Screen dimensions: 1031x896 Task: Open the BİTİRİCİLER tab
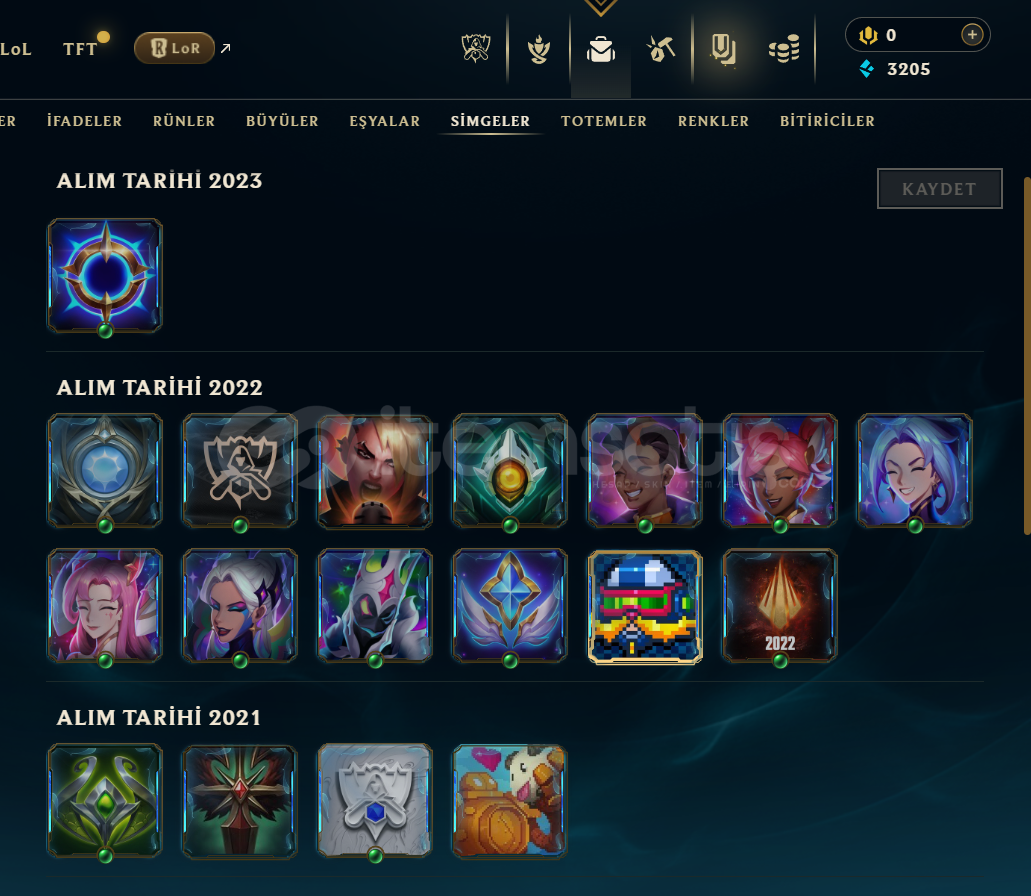[x=827, y=121]
